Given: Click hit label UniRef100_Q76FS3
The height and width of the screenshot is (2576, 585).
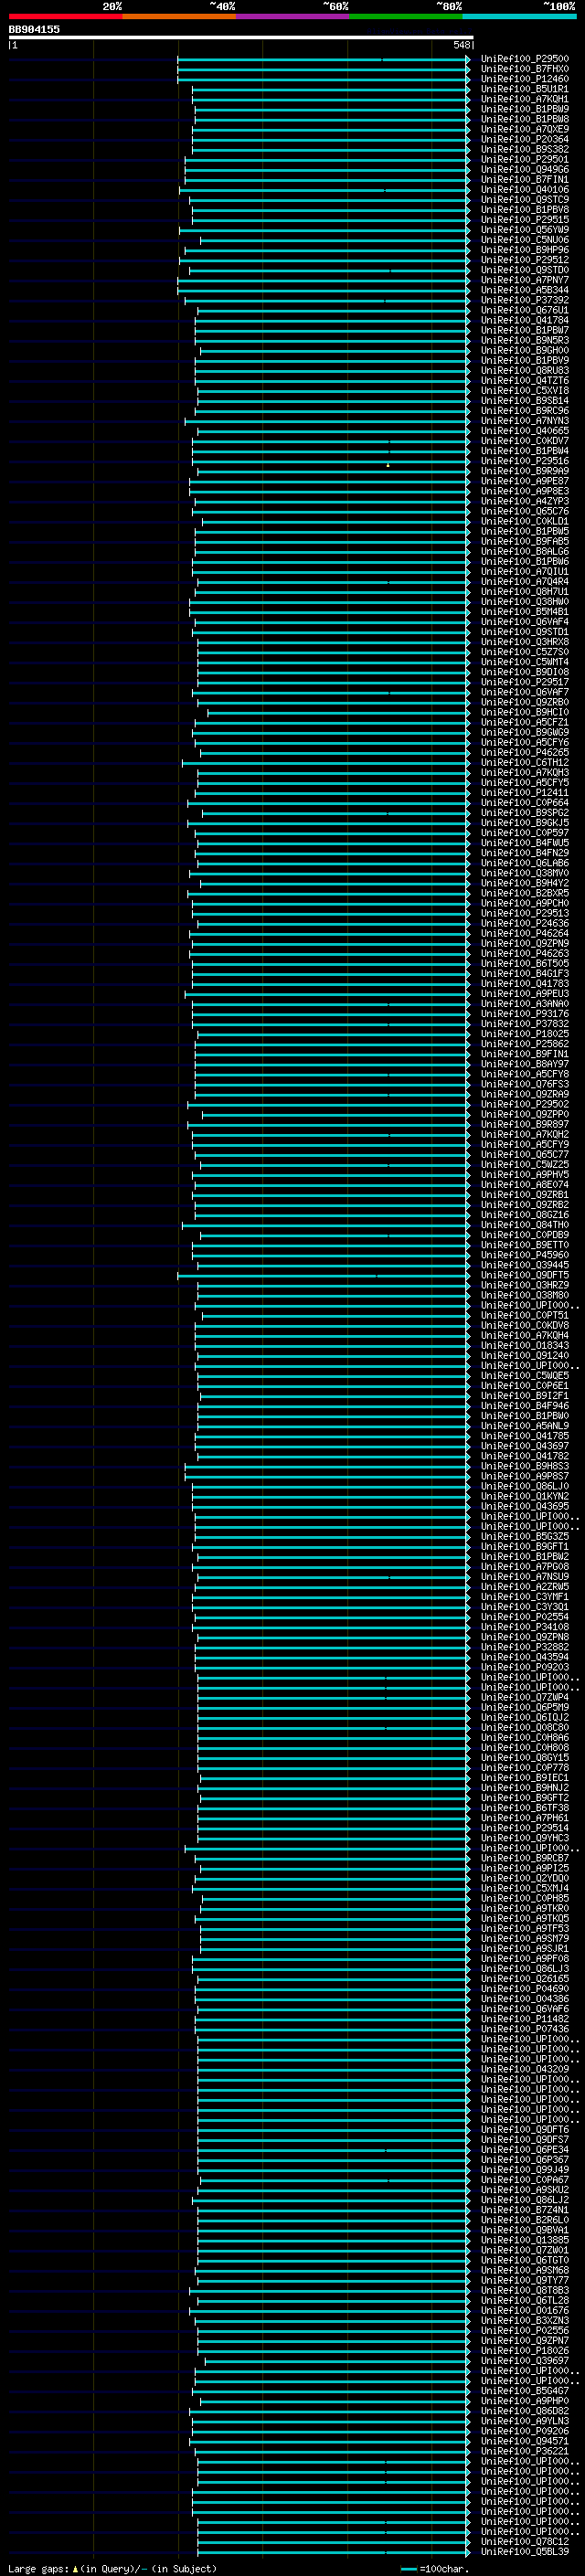Looking at the screenshot, I should tap(524, 1084).
